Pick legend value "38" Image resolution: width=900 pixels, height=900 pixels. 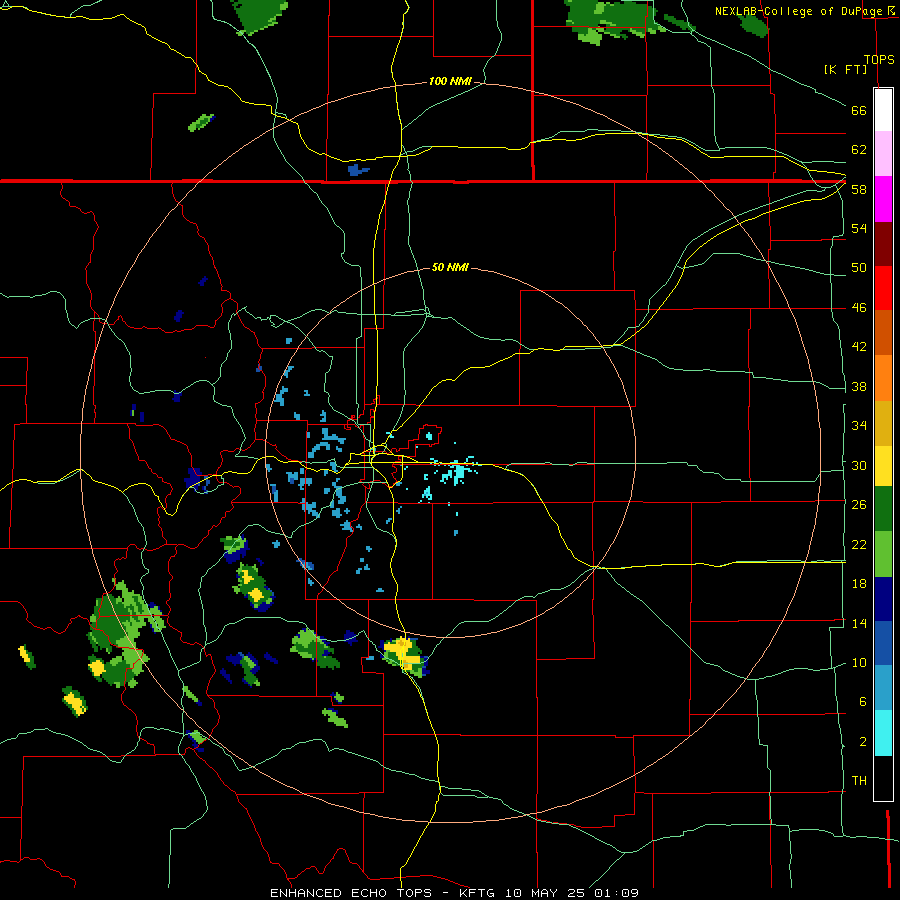pyautogui.click(x=859, y=386)
